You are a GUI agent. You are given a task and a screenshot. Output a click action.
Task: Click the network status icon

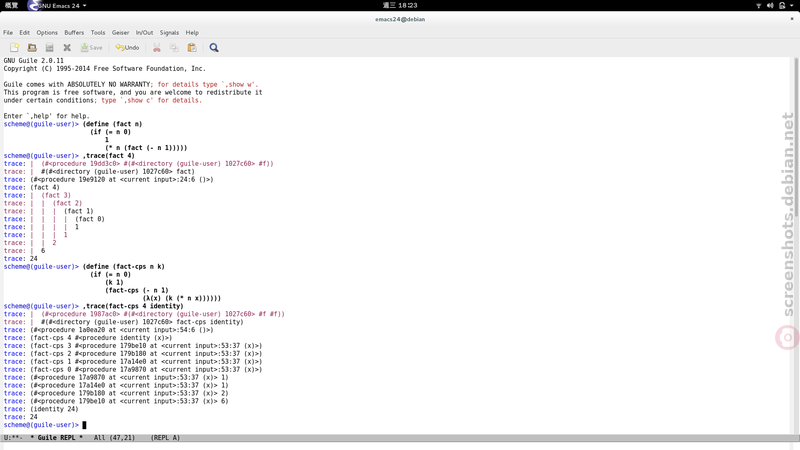[x=759, y=6]
